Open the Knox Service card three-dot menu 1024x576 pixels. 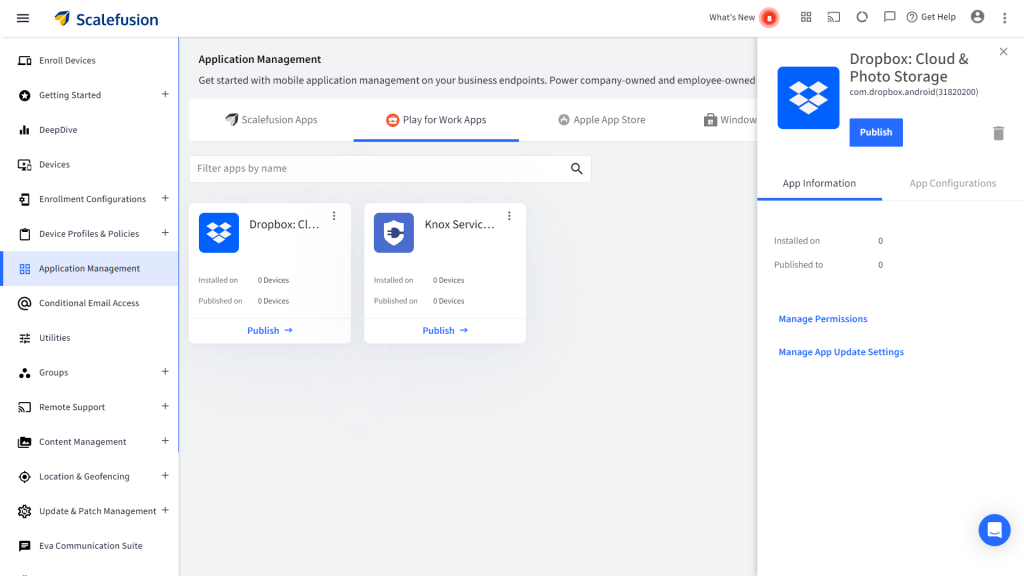coord(509,216)
